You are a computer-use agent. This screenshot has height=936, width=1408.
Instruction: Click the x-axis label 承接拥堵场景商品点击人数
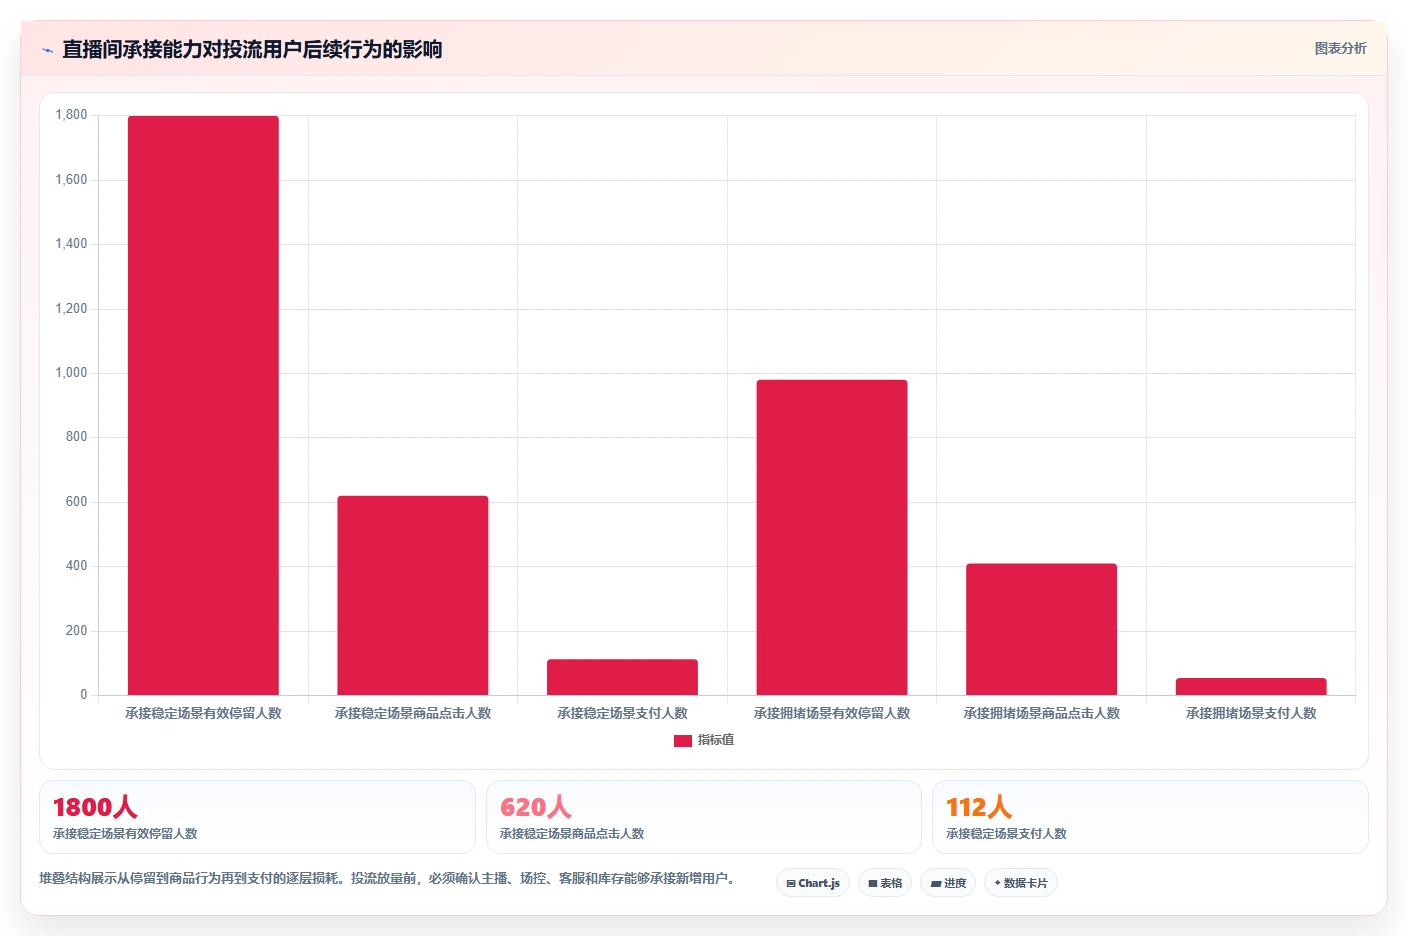click(1041, 713)
